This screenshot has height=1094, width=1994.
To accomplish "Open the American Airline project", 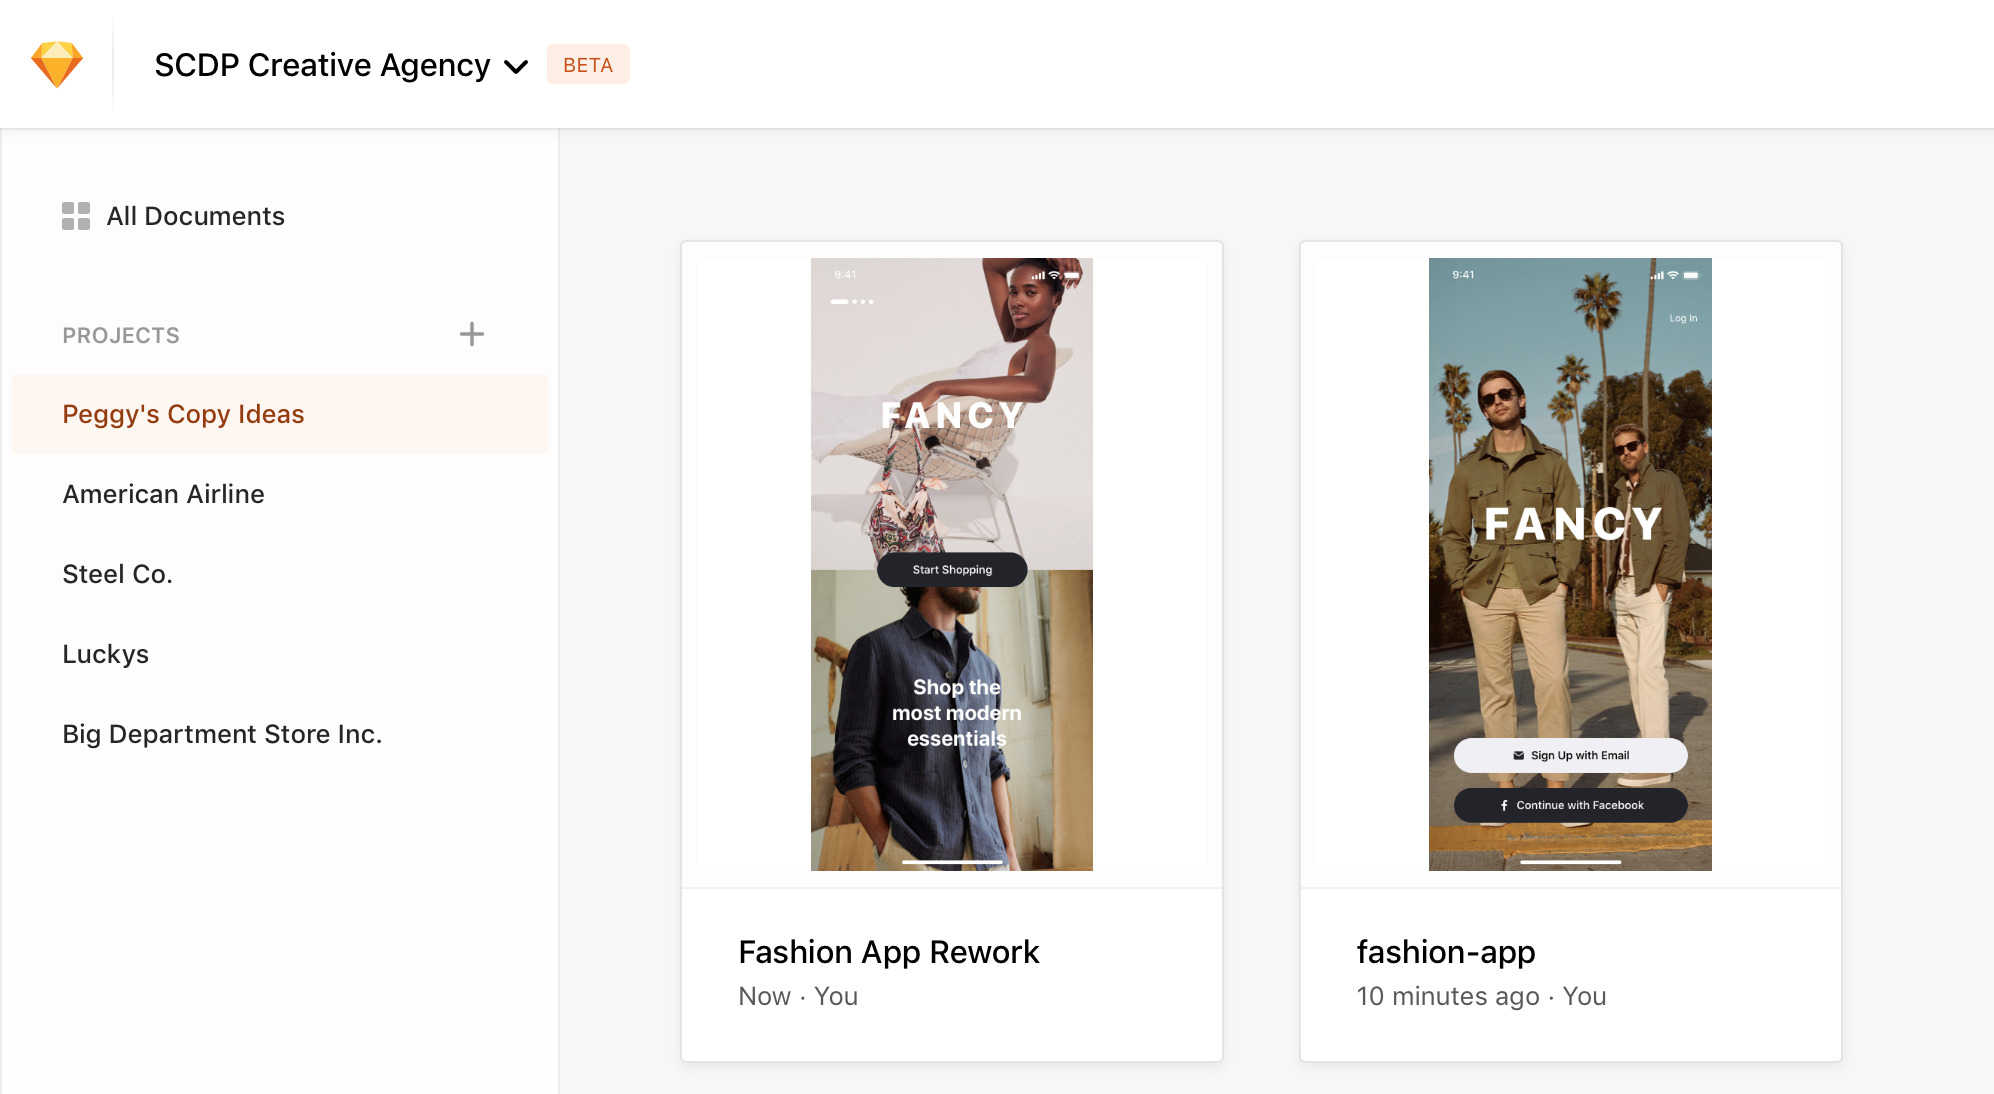I will point(163,494).
